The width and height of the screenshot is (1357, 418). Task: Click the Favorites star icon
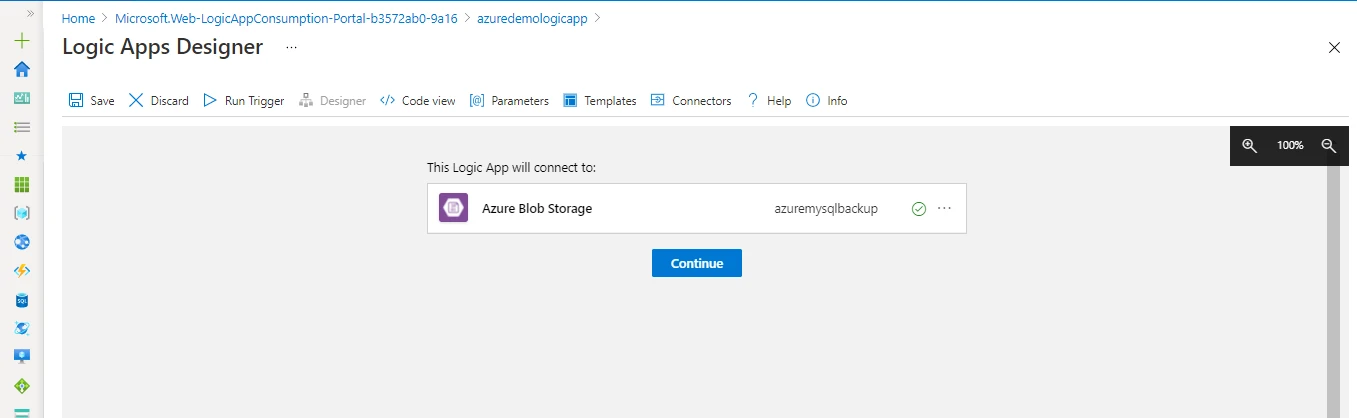(x=21, y=156)
